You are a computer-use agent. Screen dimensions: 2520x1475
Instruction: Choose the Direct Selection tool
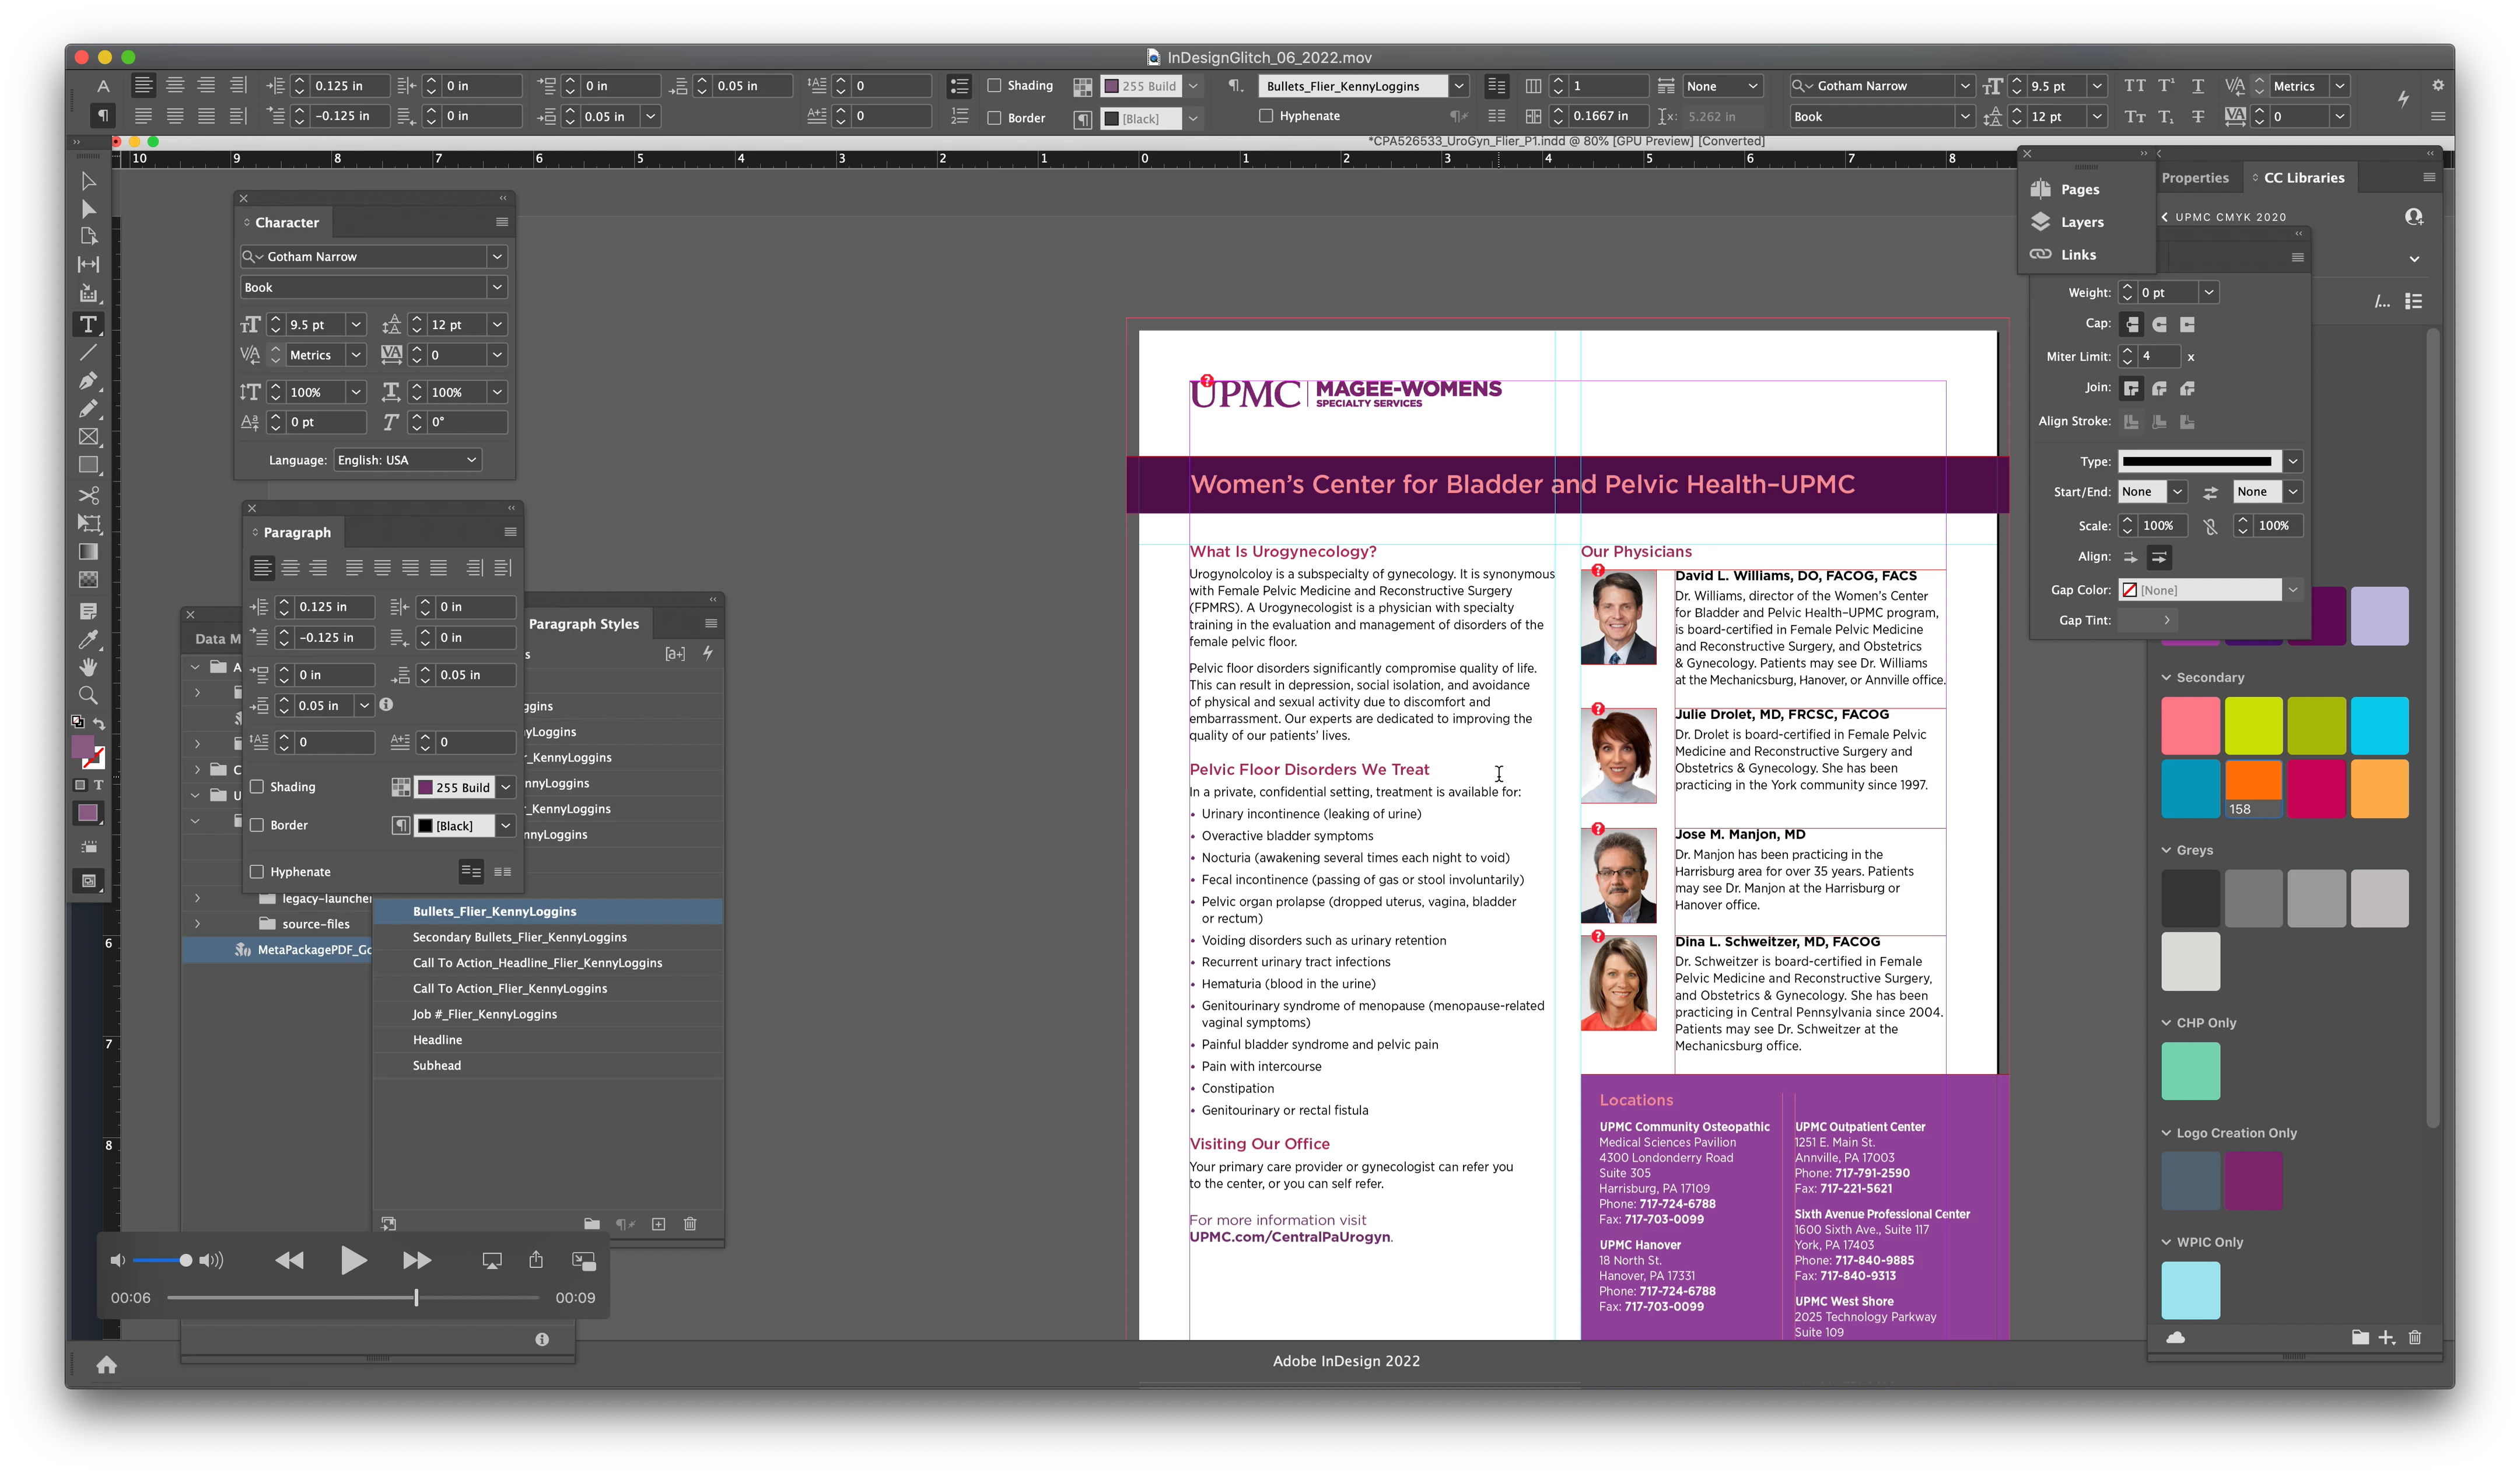coord(88,209)
